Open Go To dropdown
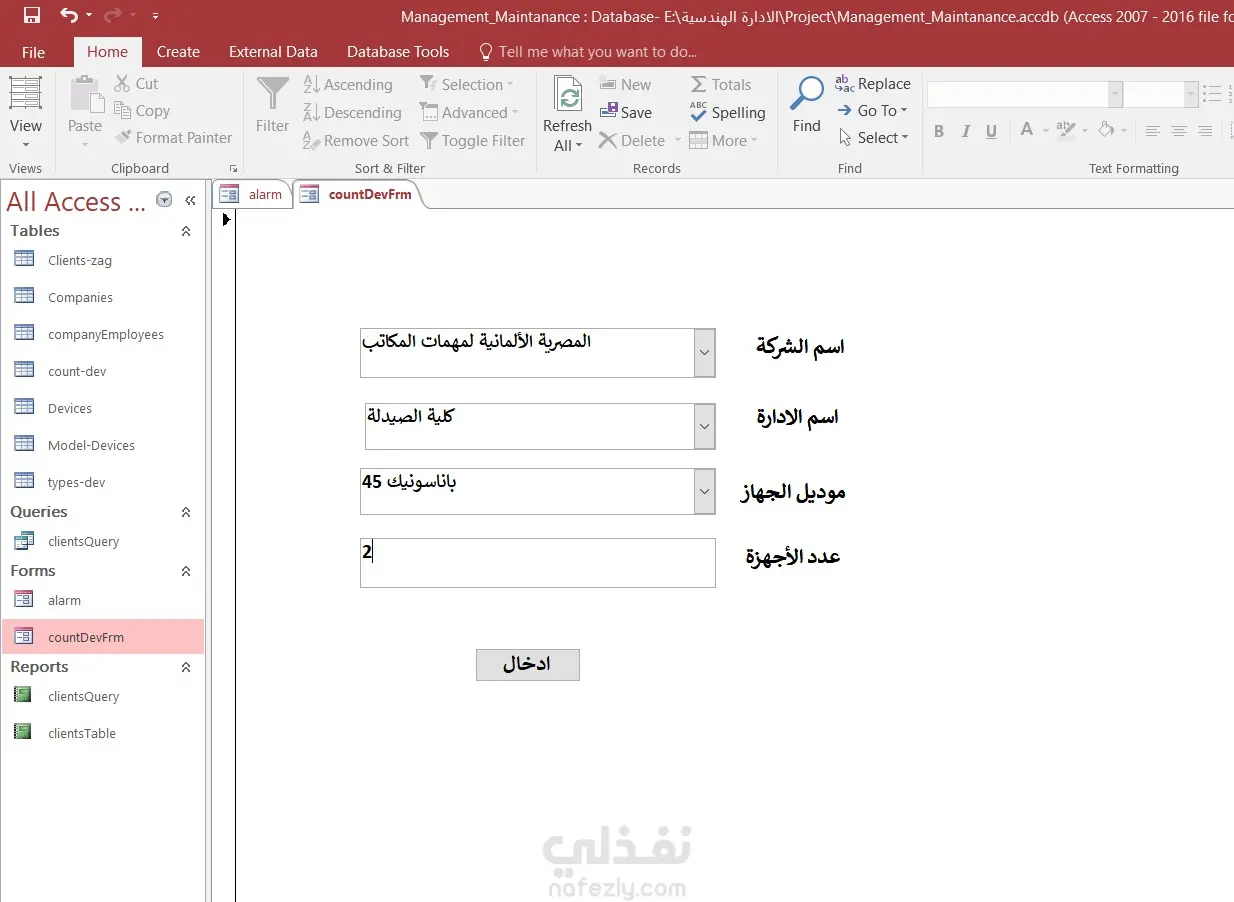Screen dimensions: 1234x902 (872, 111)
